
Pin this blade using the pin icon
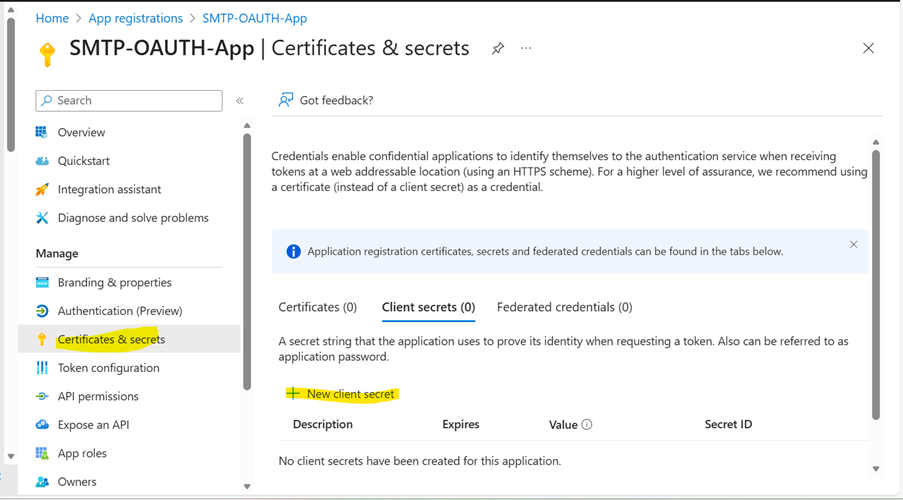coord(498,48)
